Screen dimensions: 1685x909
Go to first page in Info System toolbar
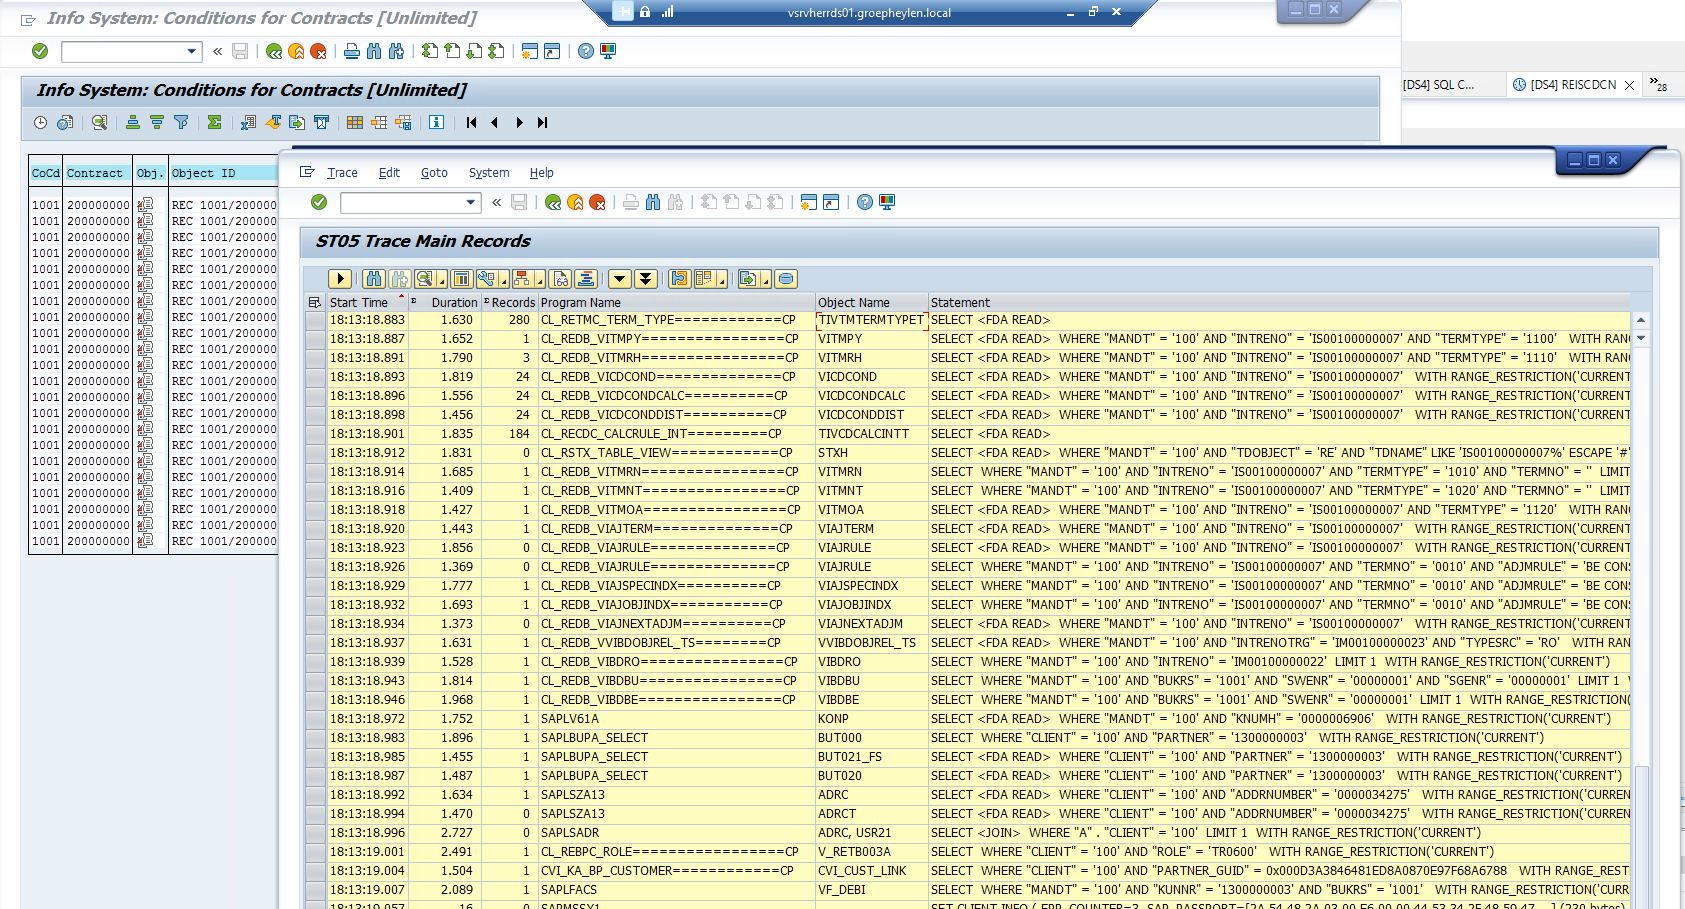point(471,122)
